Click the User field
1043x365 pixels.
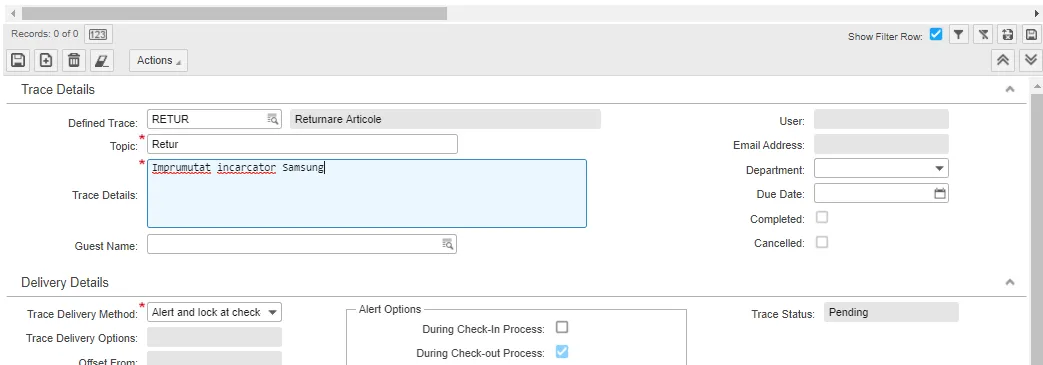[881, 119]
